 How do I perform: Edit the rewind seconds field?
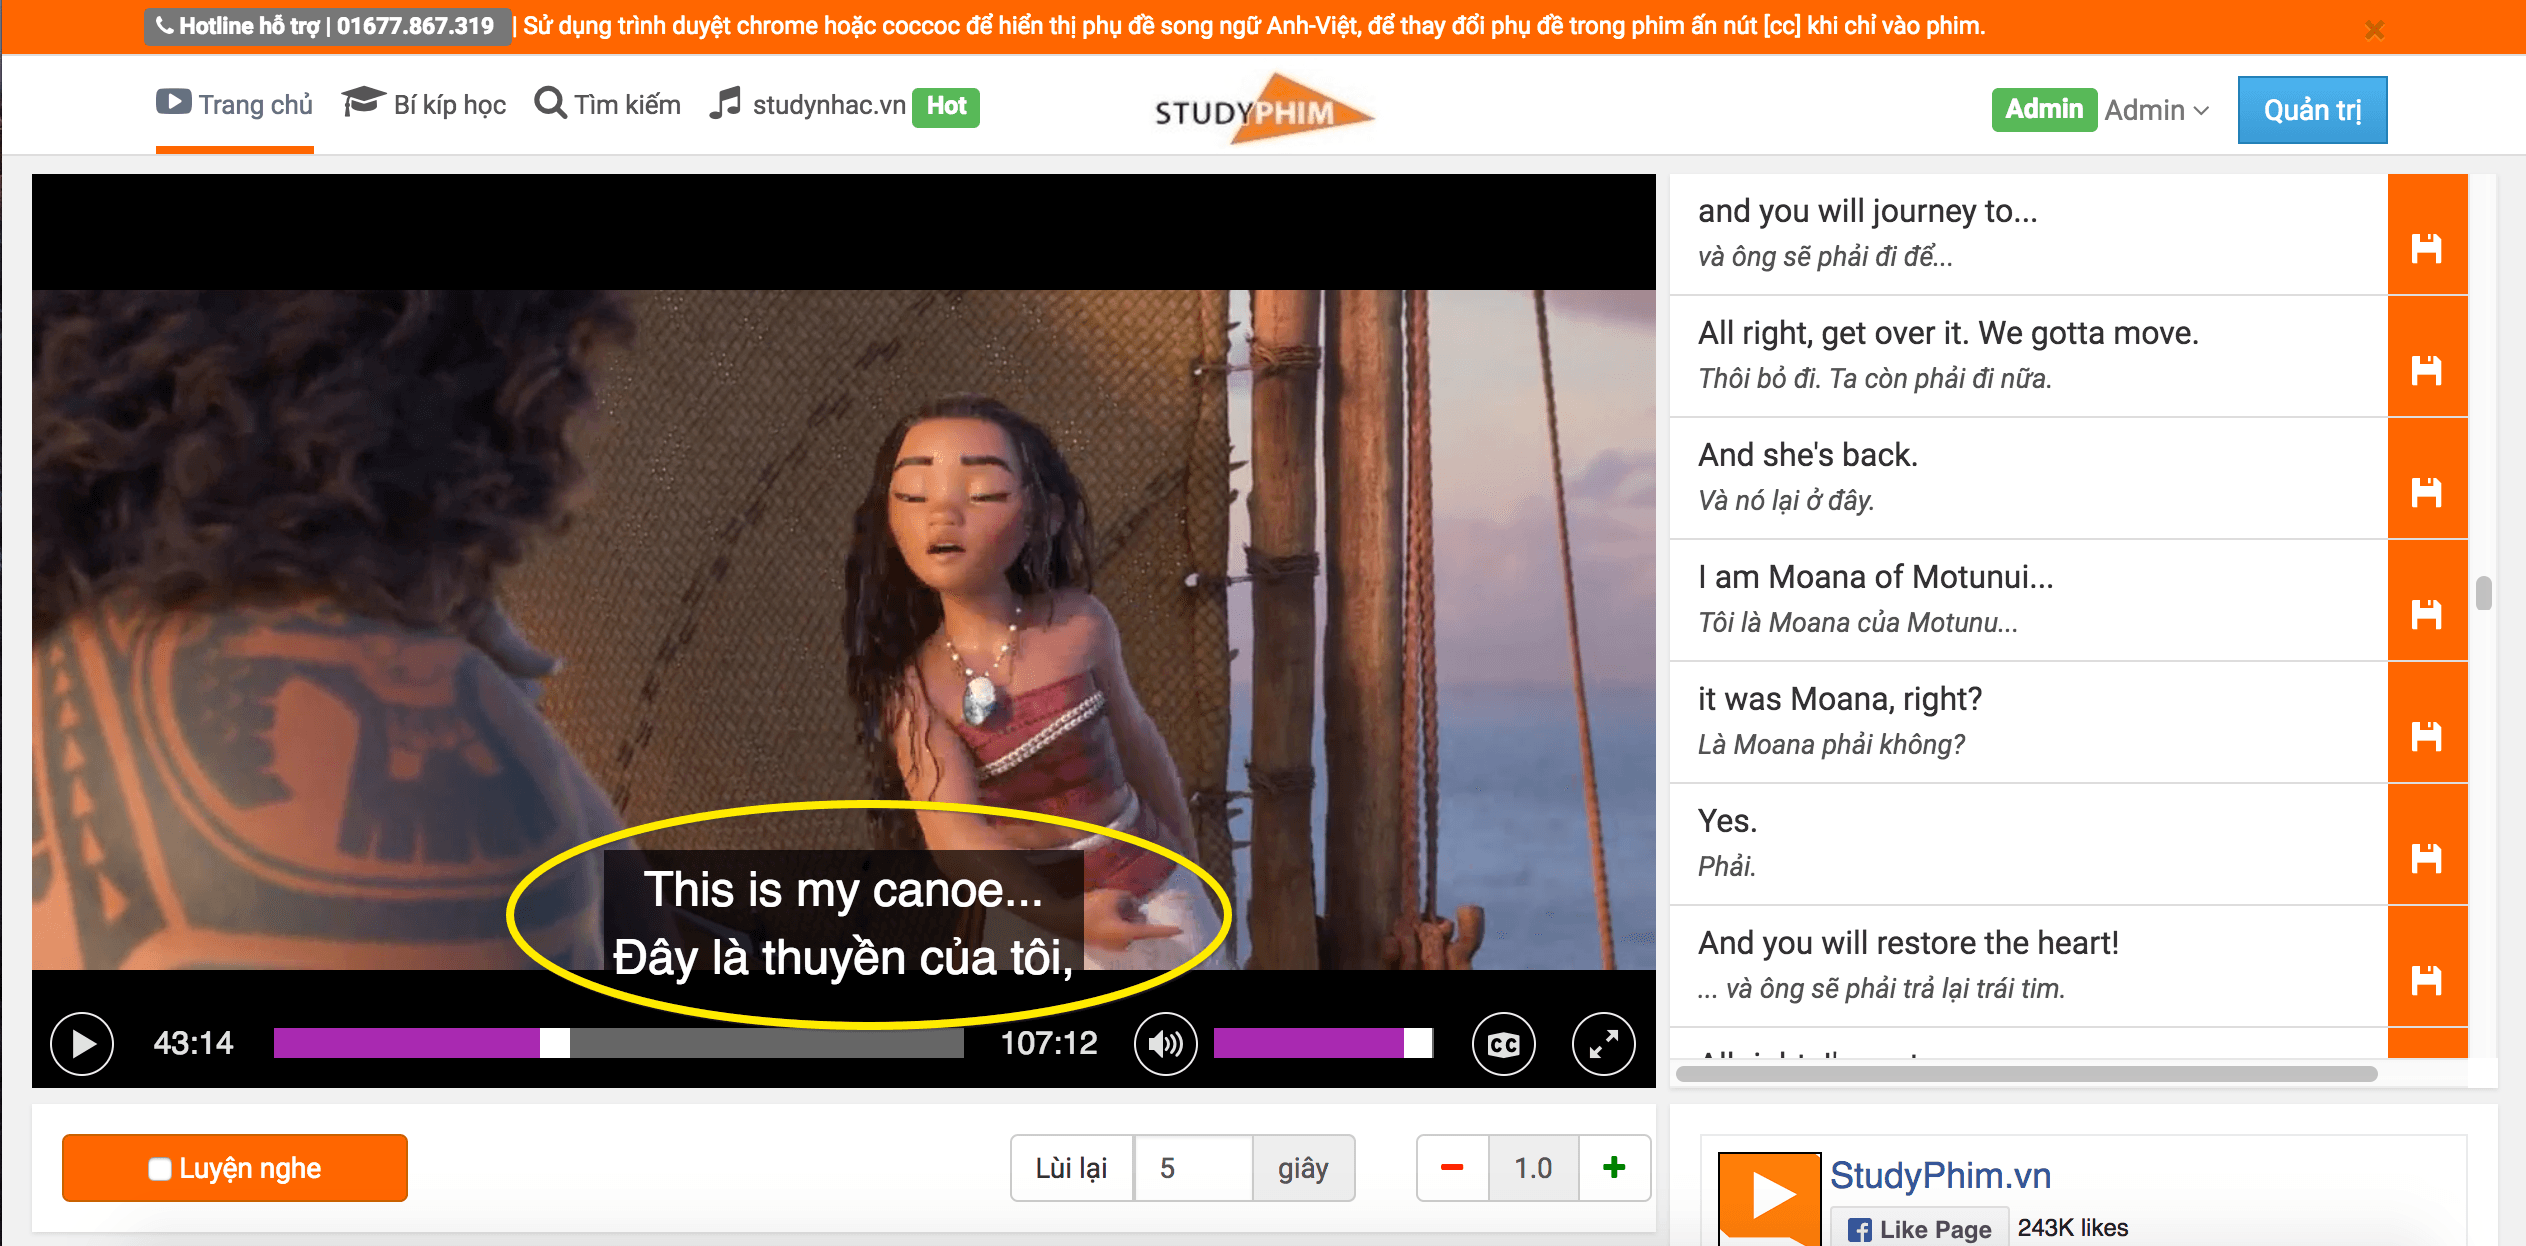[x=1193, y=1168]
